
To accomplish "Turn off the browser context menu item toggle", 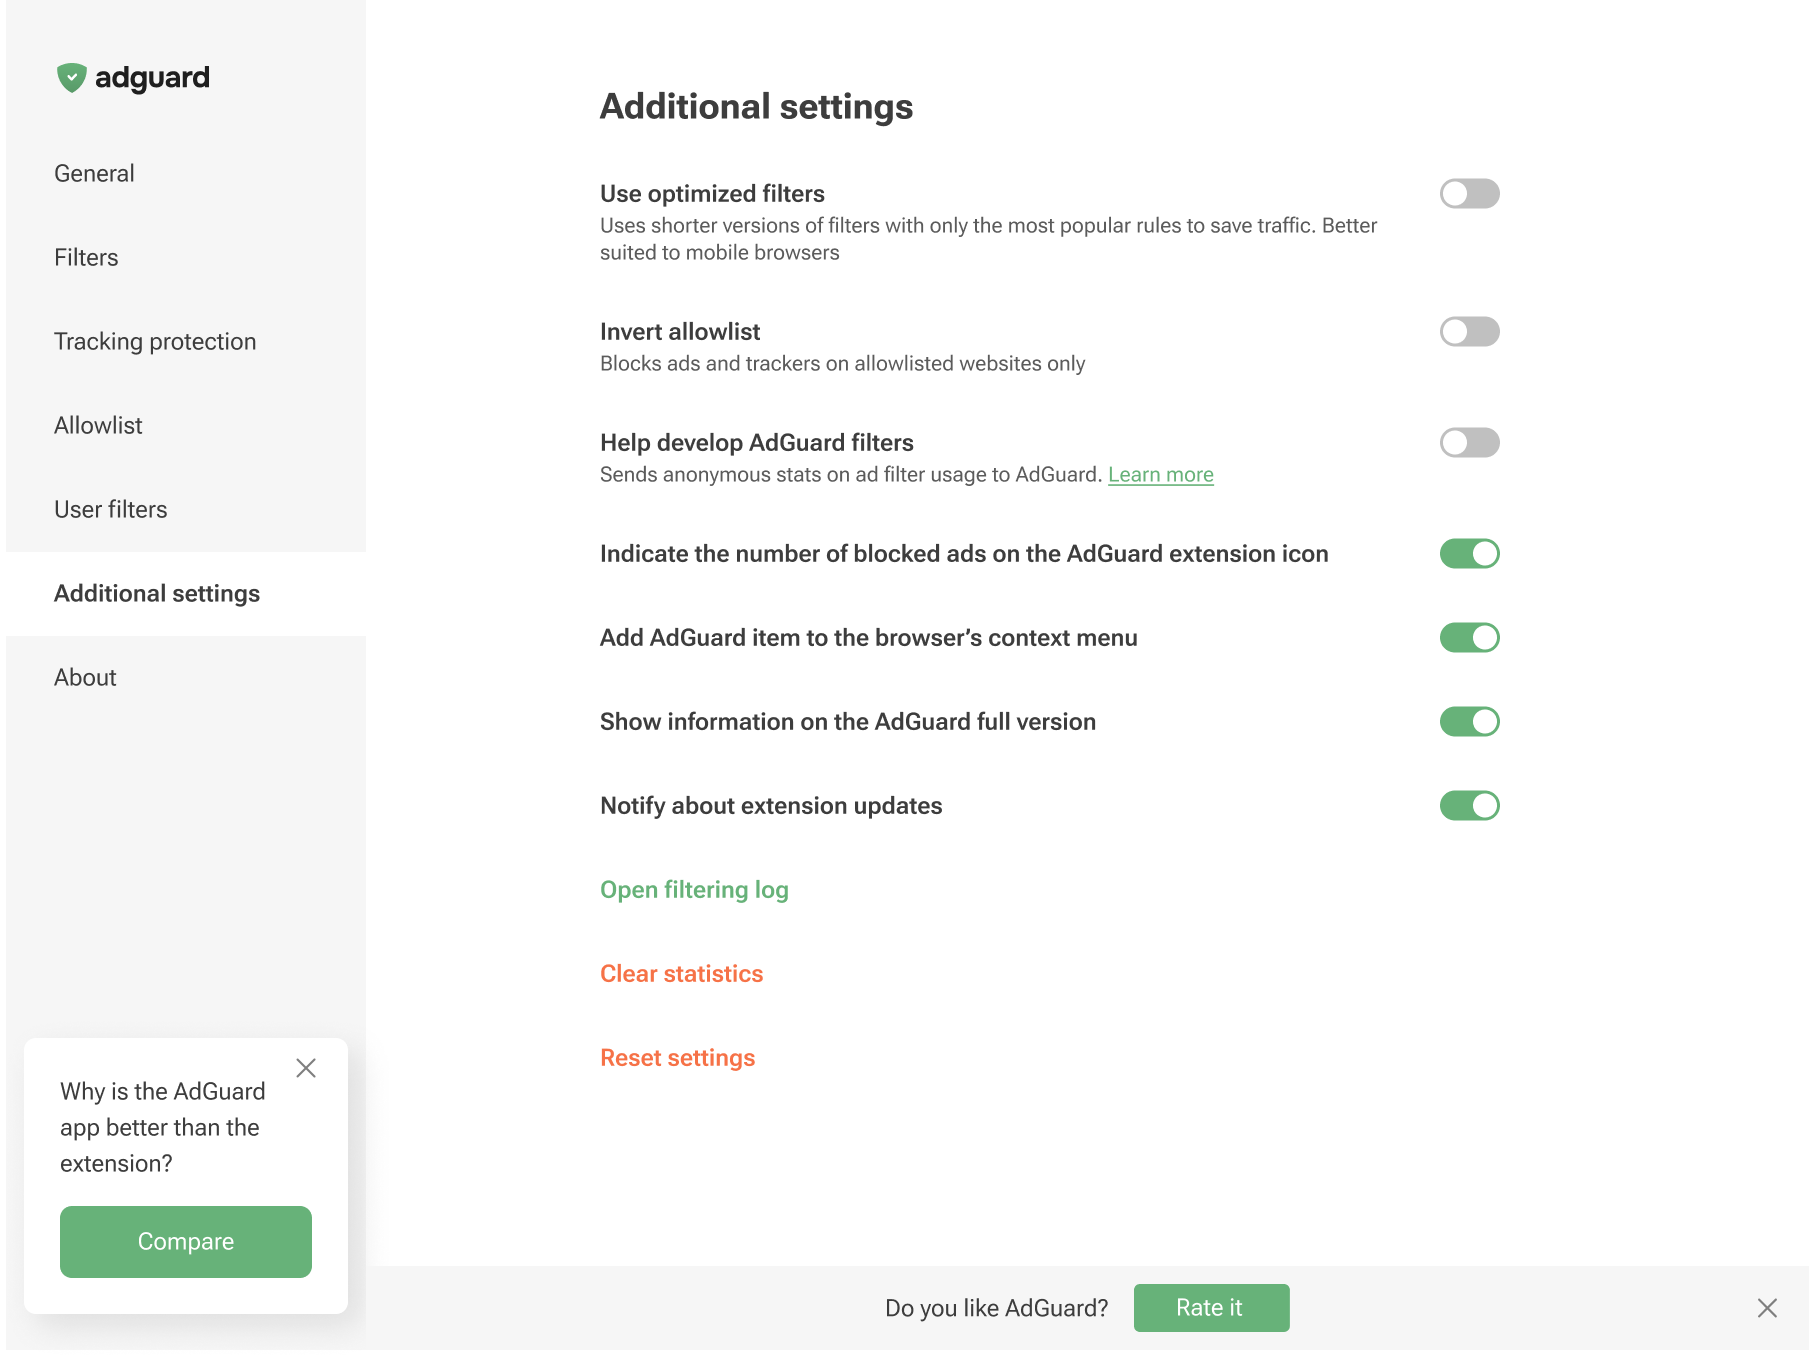I will [1469, 637].
